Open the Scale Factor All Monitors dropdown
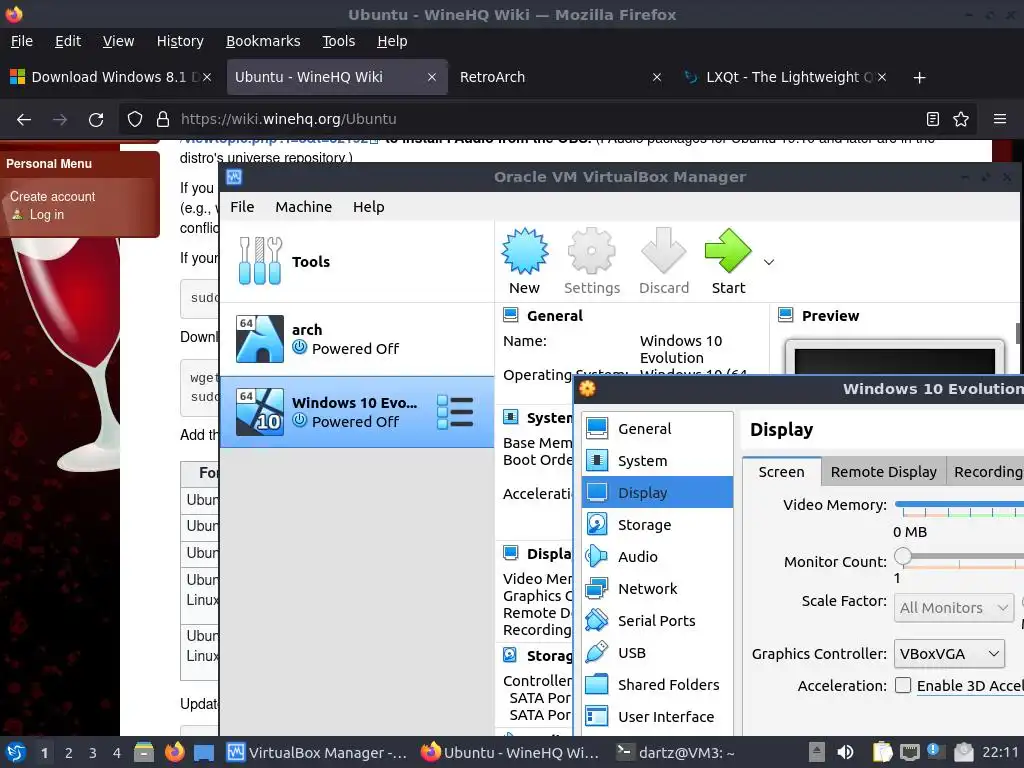 (953, 607)
